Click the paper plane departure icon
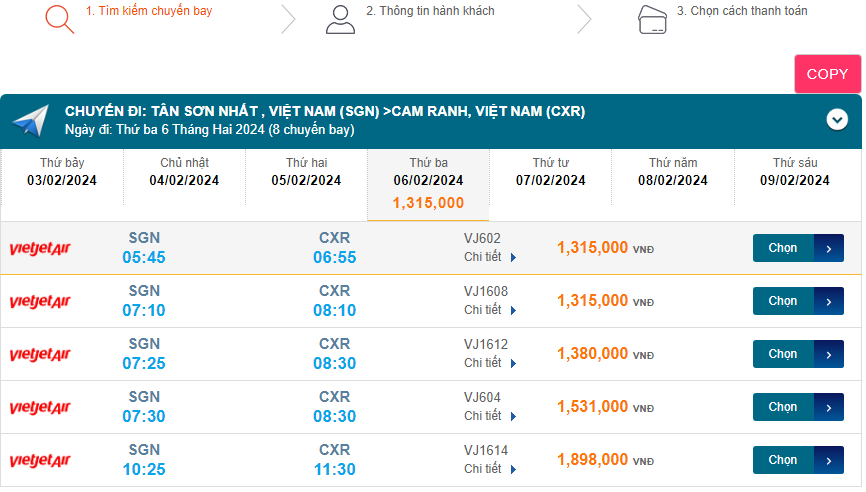866x492 pixels. click(31, 120)
